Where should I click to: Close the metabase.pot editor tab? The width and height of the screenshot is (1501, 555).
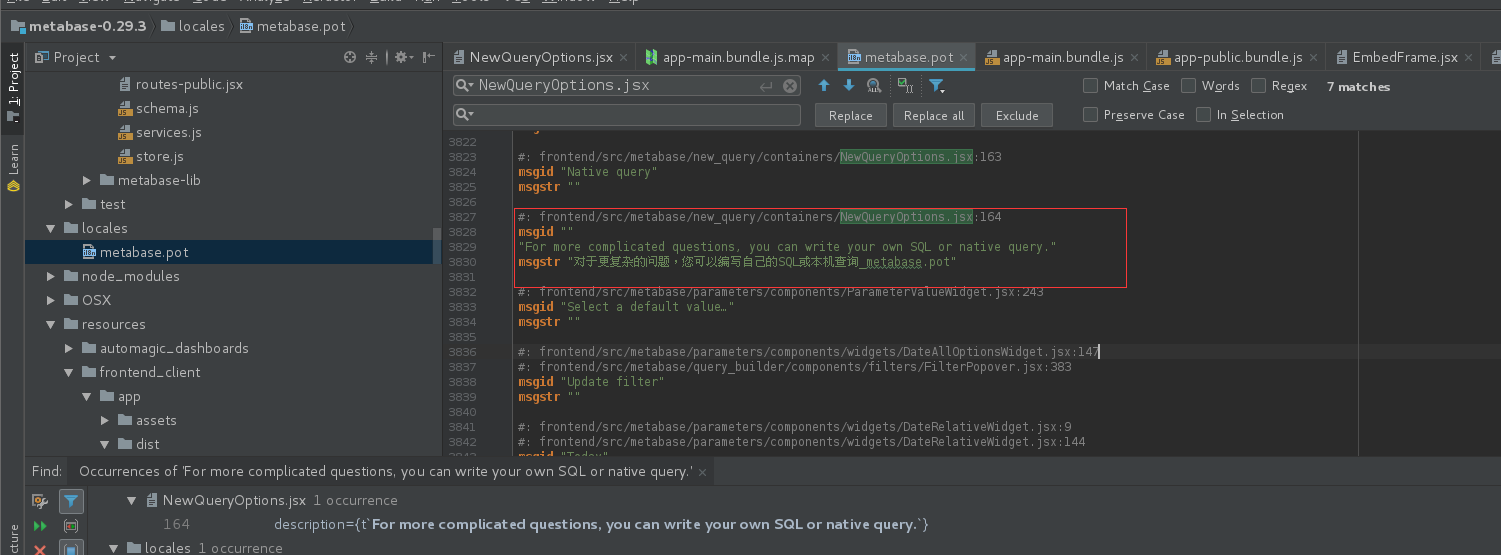(x=965, y=59)
